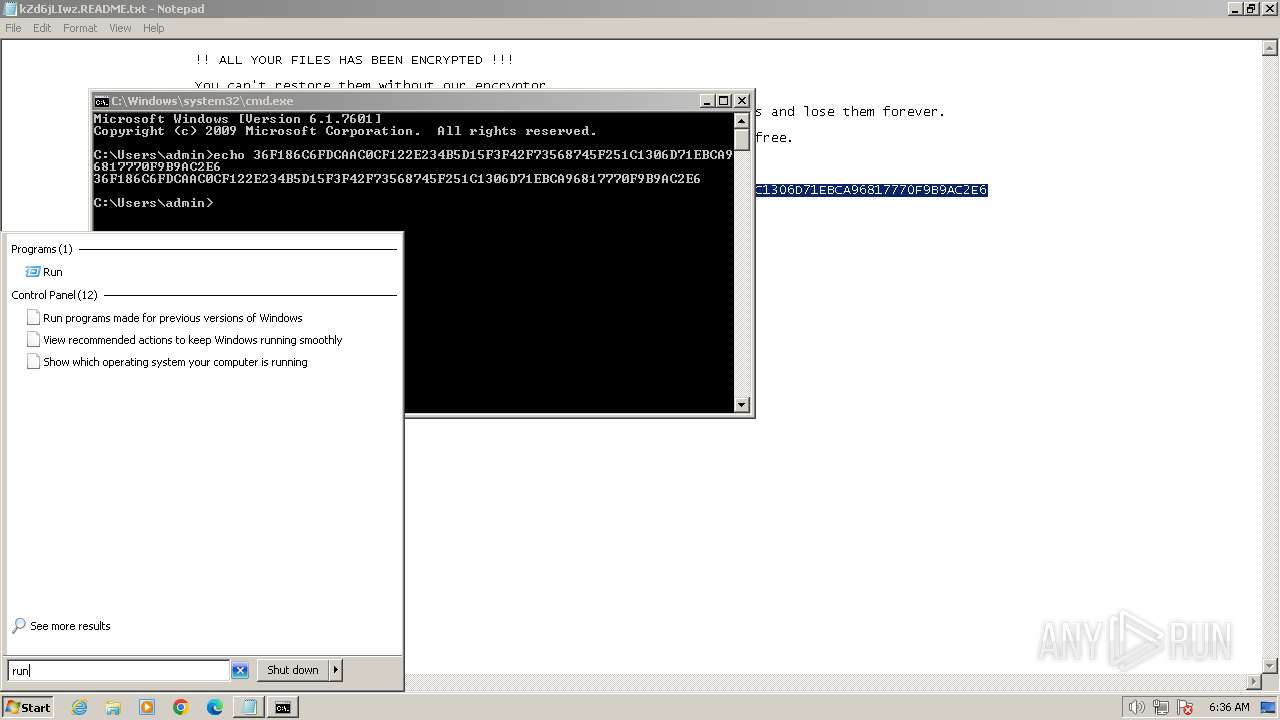Launch Internet Explorer from the taskbar
The height and width of the screenshot is (720, 1280).
point(79,707)
